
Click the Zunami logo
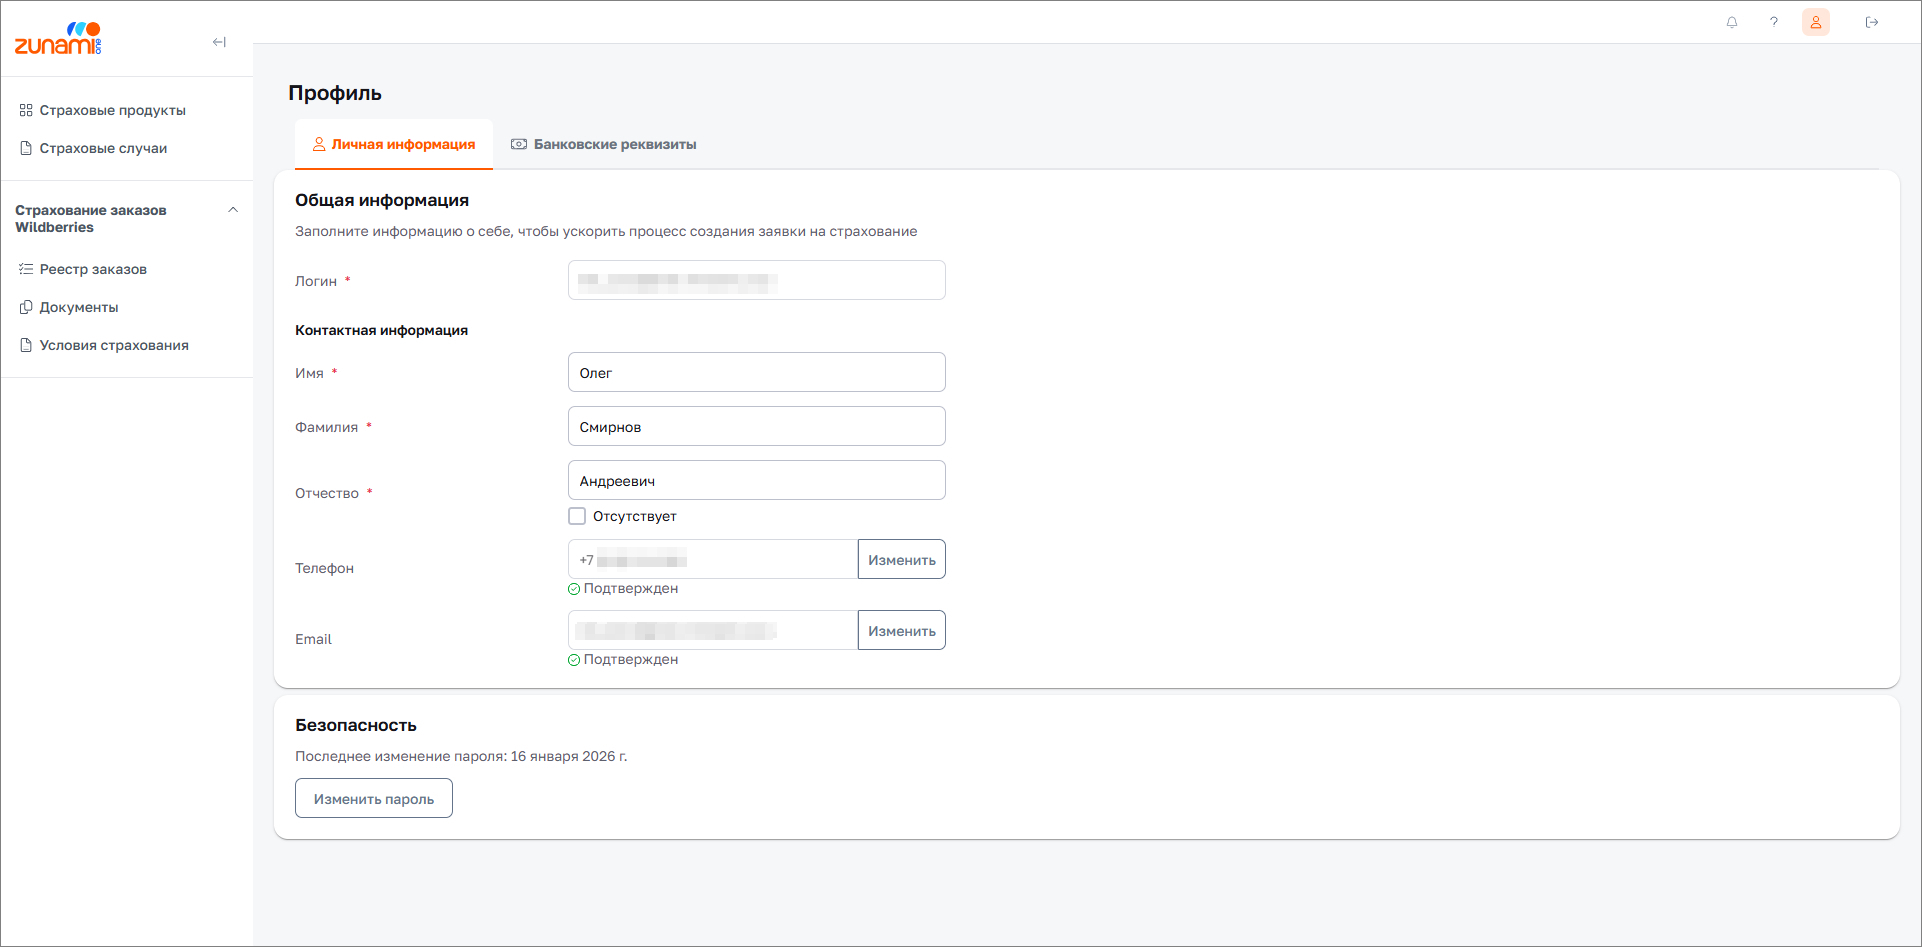[58, 39]
